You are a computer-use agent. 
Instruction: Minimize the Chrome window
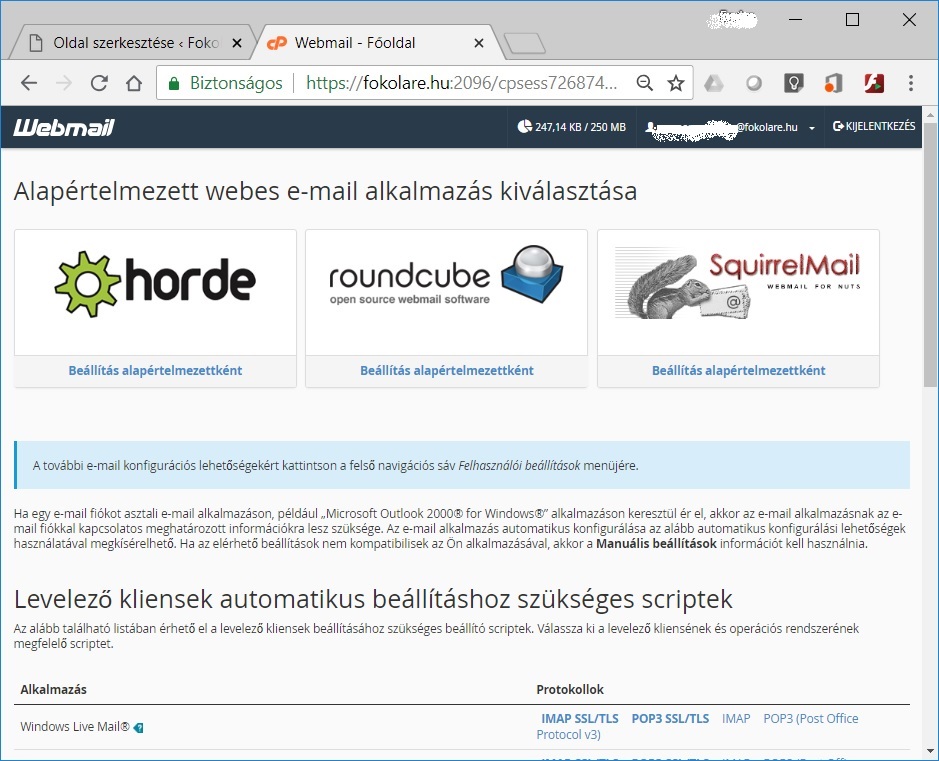click(x=795, y=20)
